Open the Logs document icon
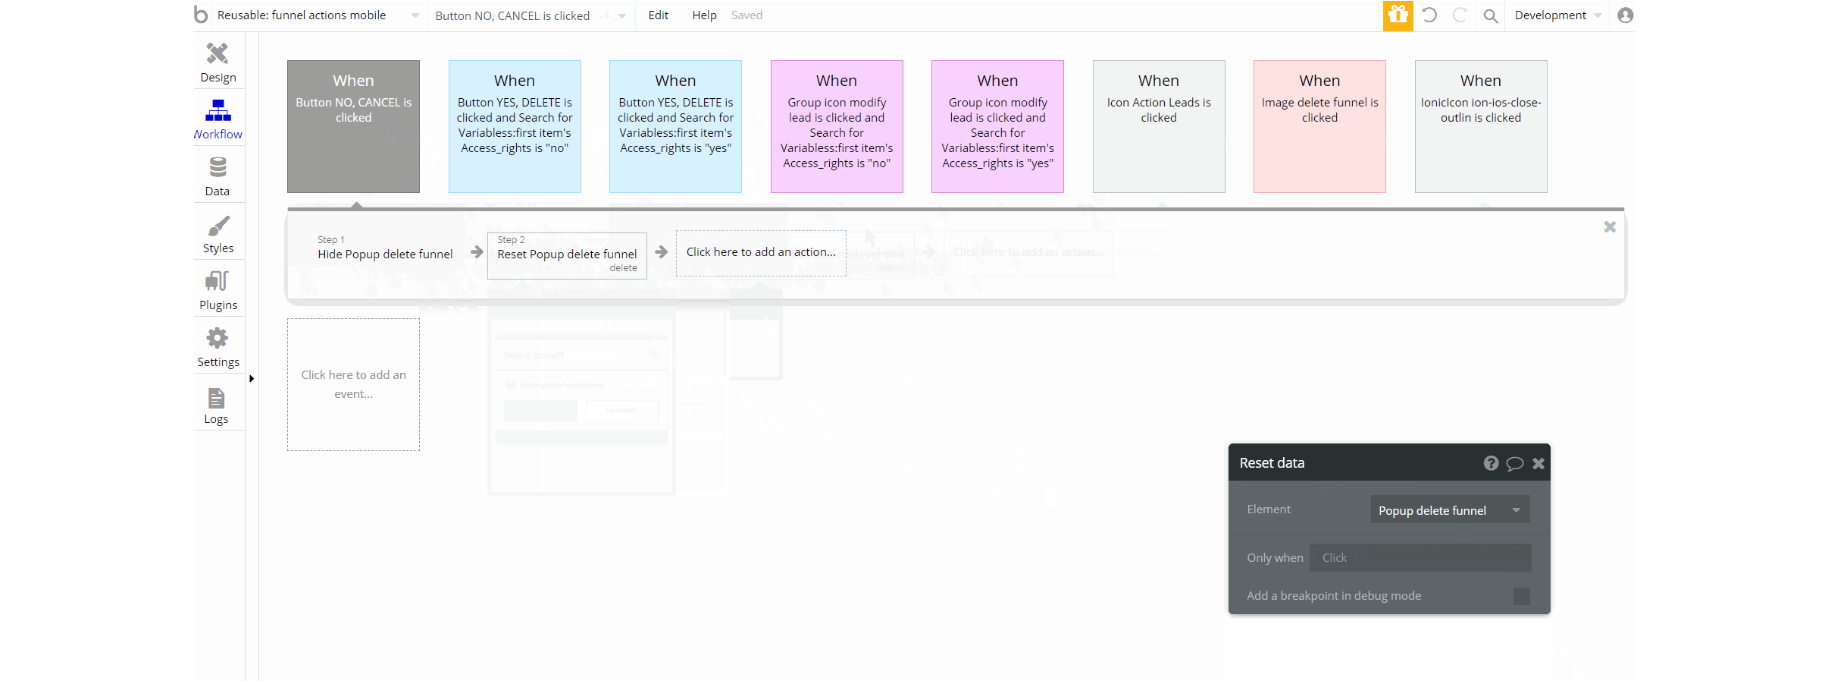 (x=216, y=398)
